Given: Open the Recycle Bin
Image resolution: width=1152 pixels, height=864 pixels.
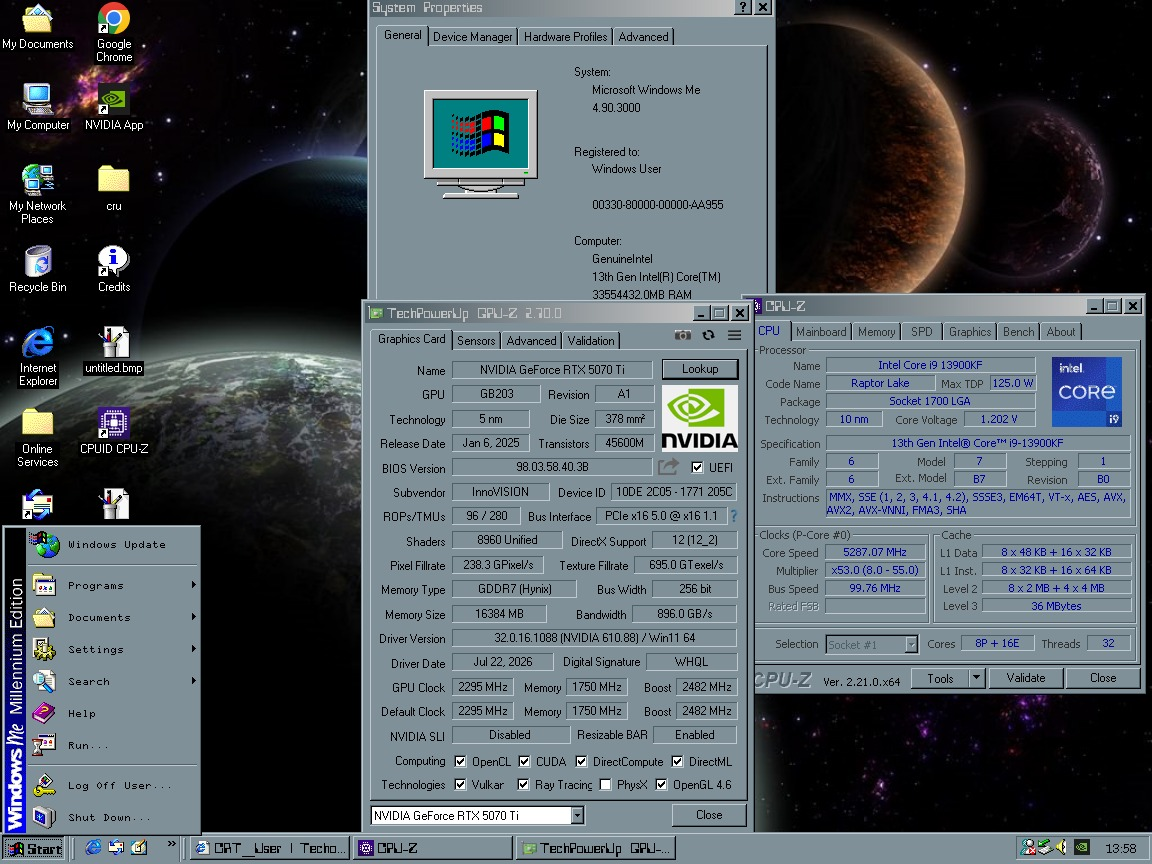Looking at the screenshot, I should 37,269.
